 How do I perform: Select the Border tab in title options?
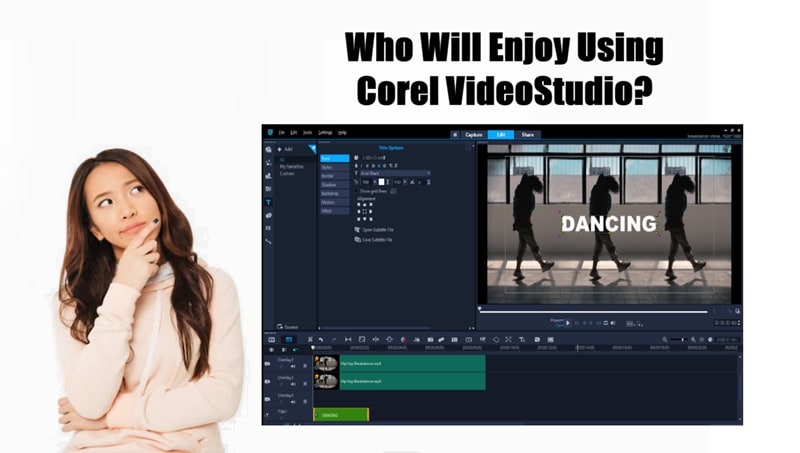point(334,176)
